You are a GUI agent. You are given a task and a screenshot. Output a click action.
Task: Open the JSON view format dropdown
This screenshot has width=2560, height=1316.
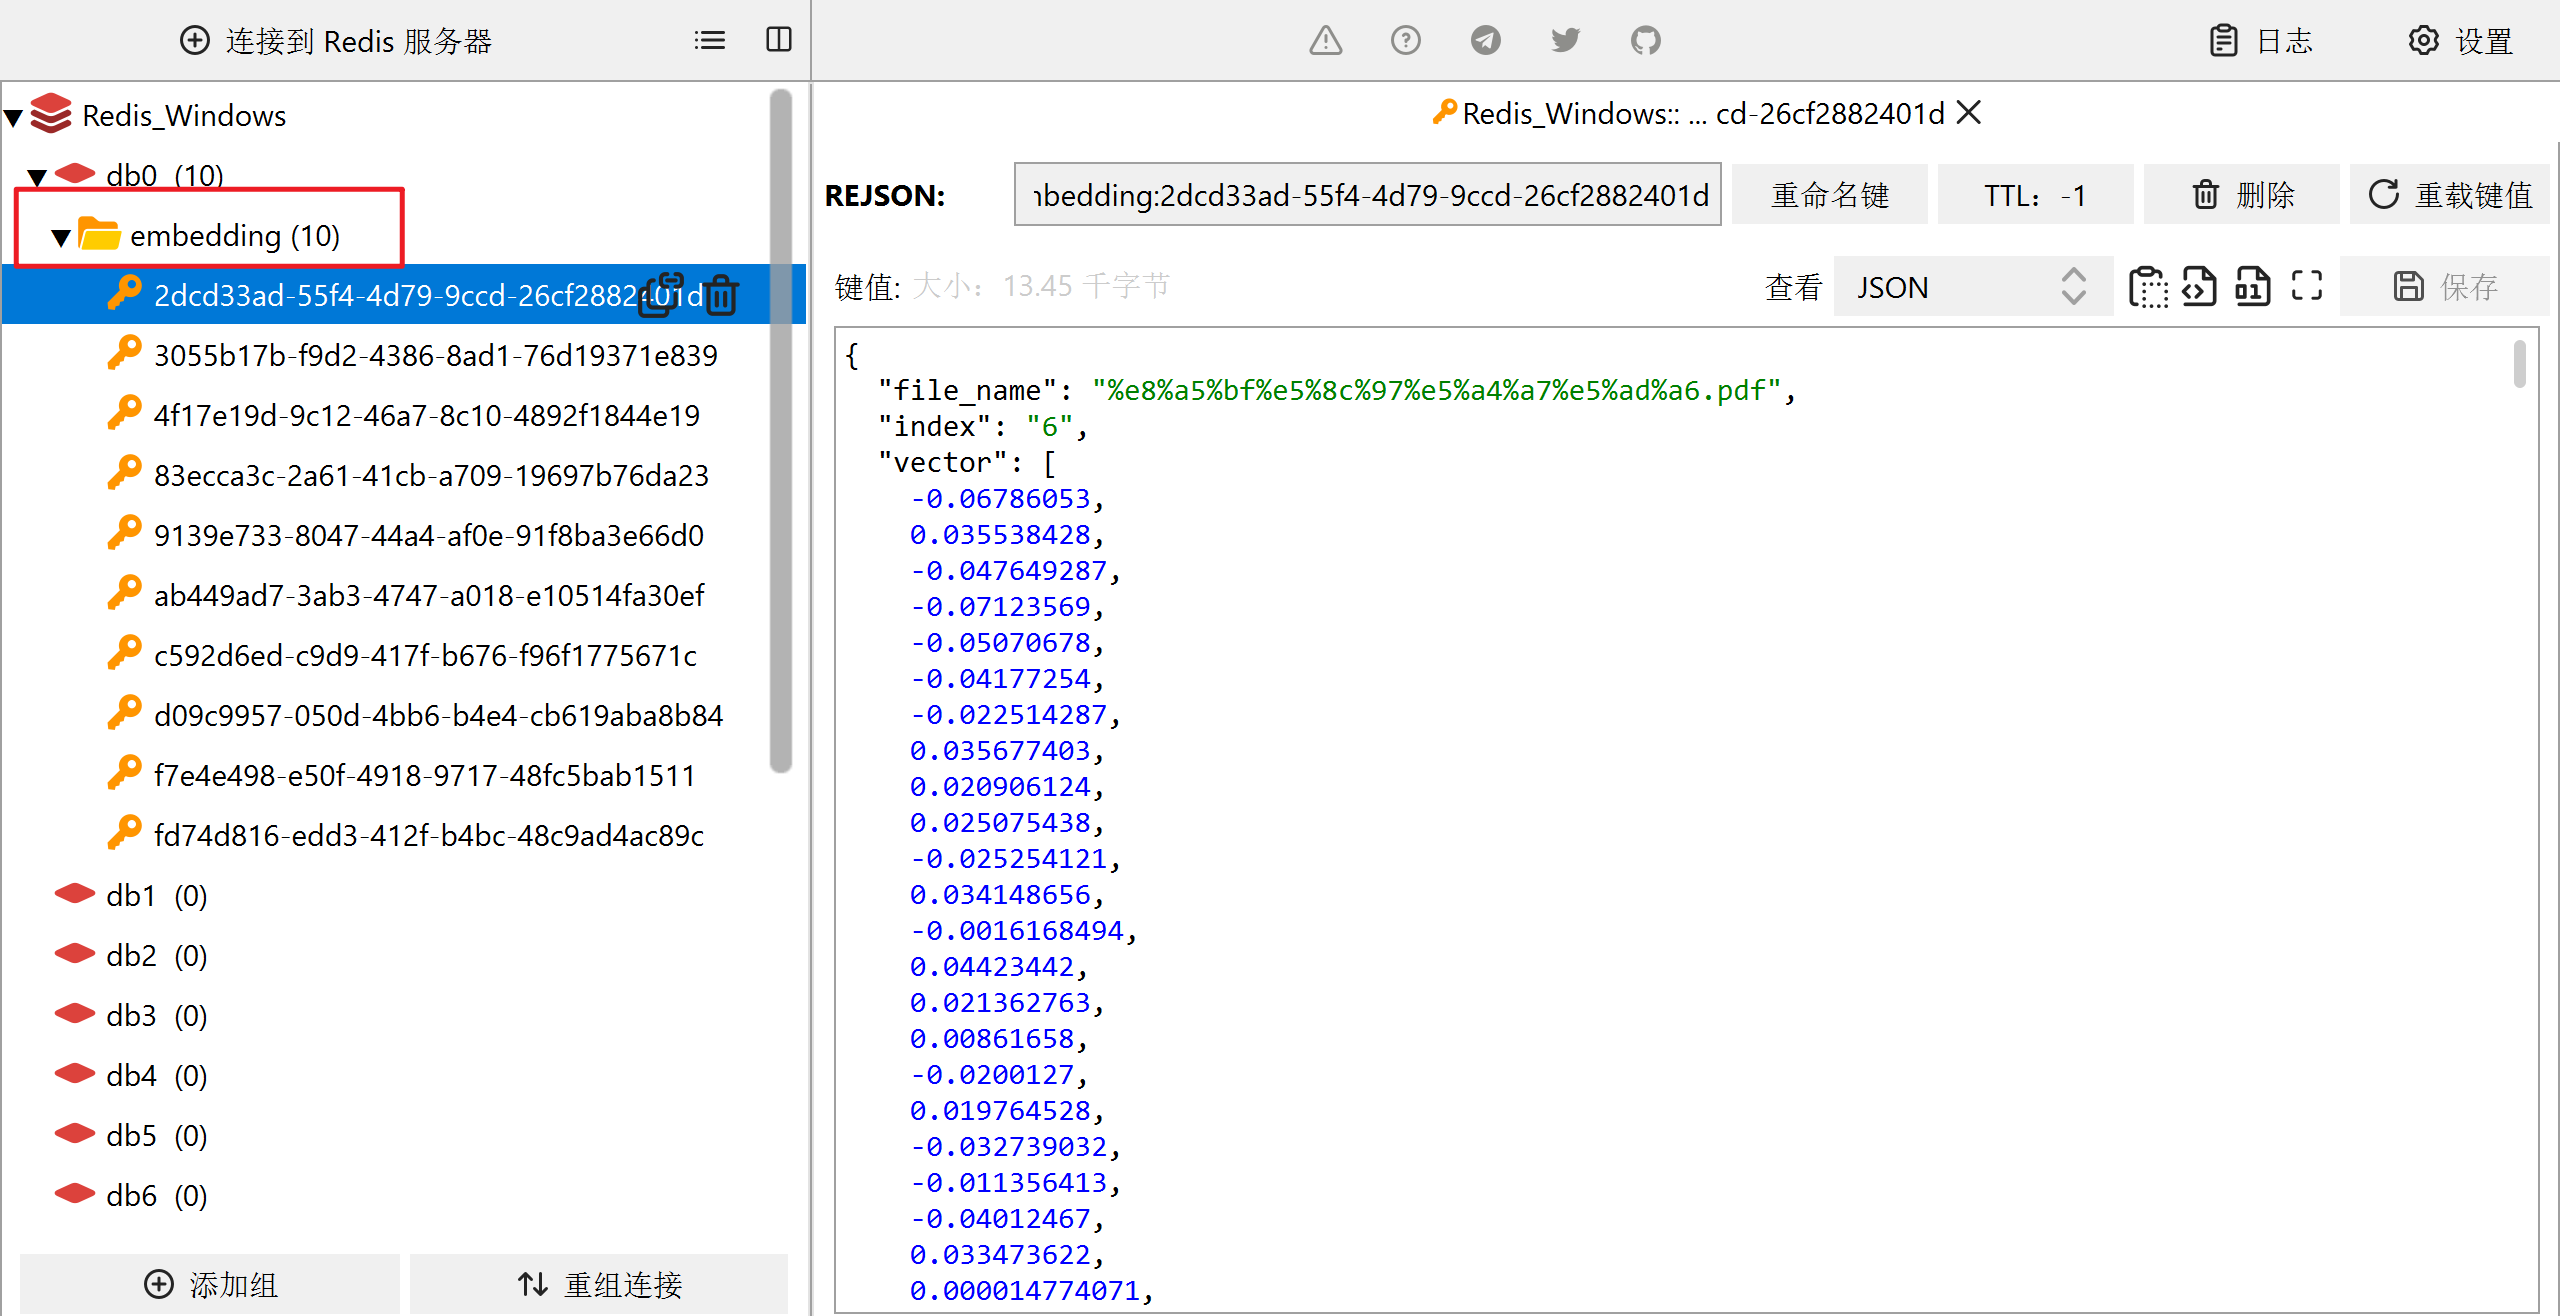pos(1971,287)
